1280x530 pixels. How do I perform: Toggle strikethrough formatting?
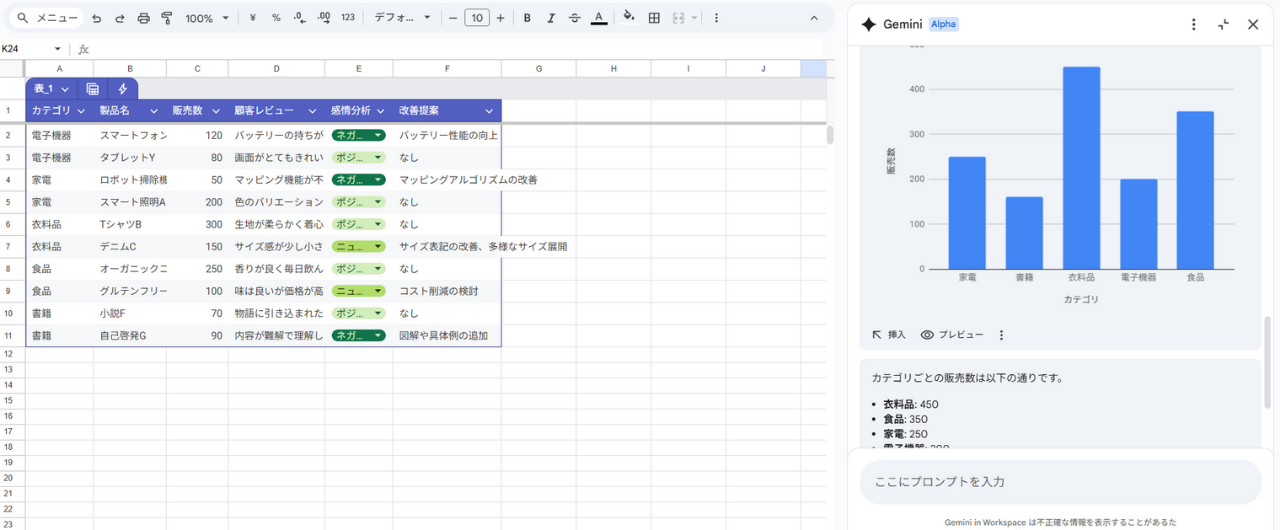574,18
